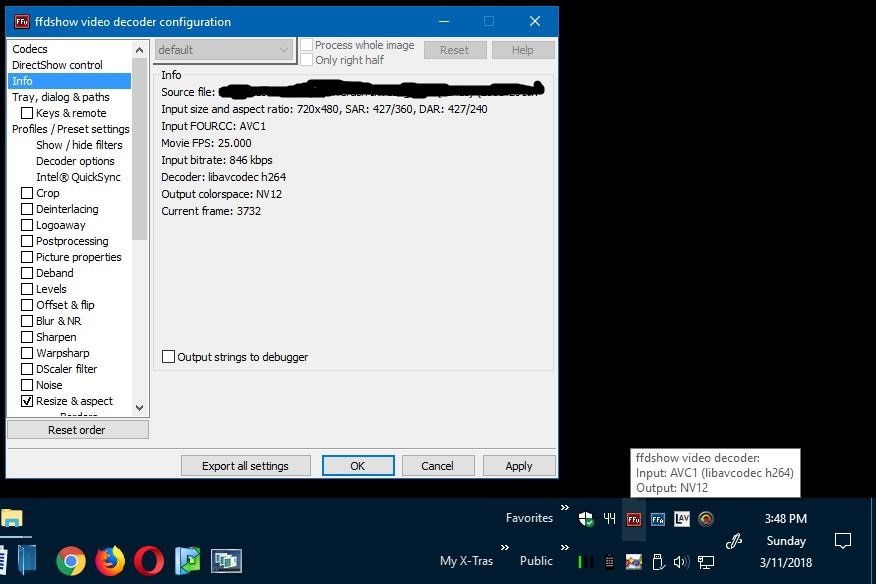Tick the Levels checkbox

coord(27,289)
